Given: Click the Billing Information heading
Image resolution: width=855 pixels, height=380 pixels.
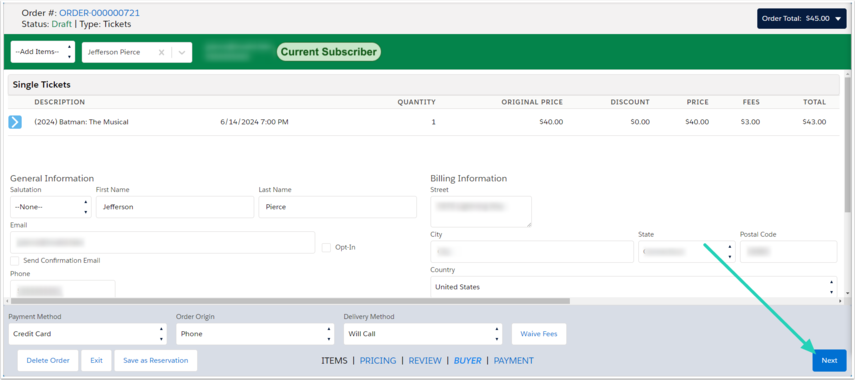Looking at the screenshot, I should tap(468, 178).
